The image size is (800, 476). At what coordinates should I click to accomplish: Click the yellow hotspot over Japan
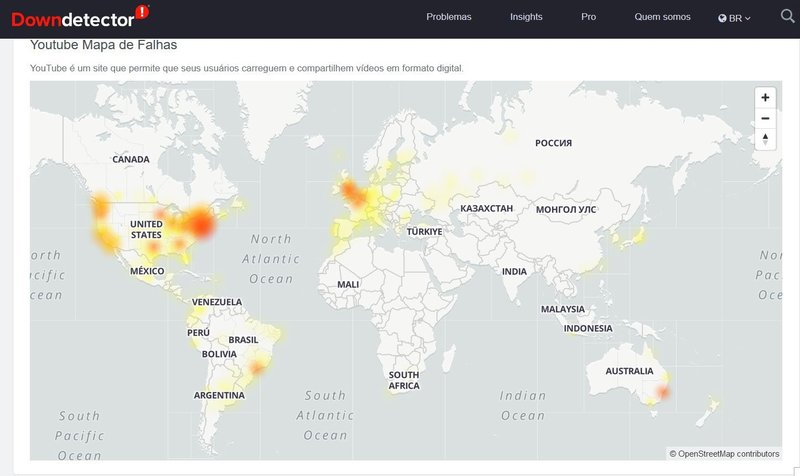coord(638,236)
